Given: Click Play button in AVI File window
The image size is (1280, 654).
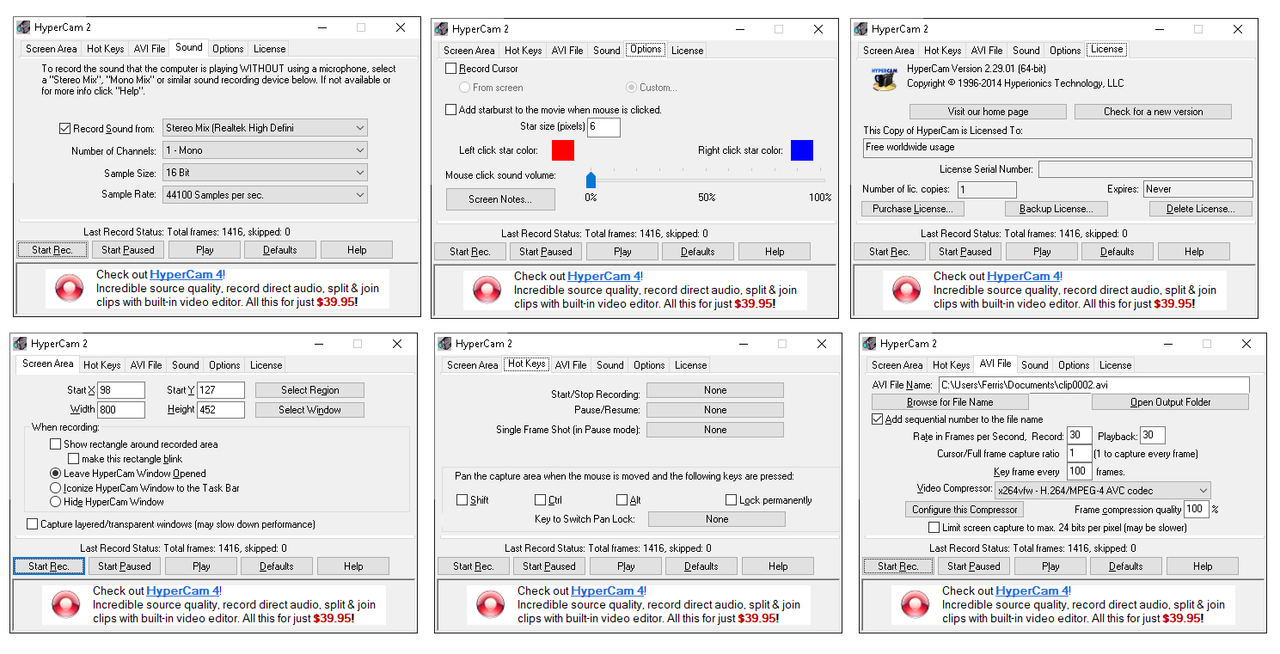Looking at the screenshot, I should 1051,566.
